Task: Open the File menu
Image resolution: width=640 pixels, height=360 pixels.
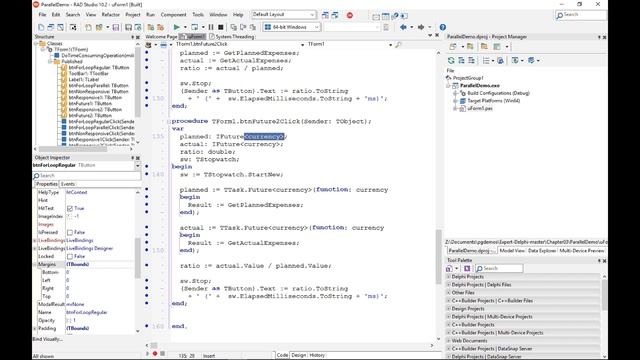Action: 42,15
